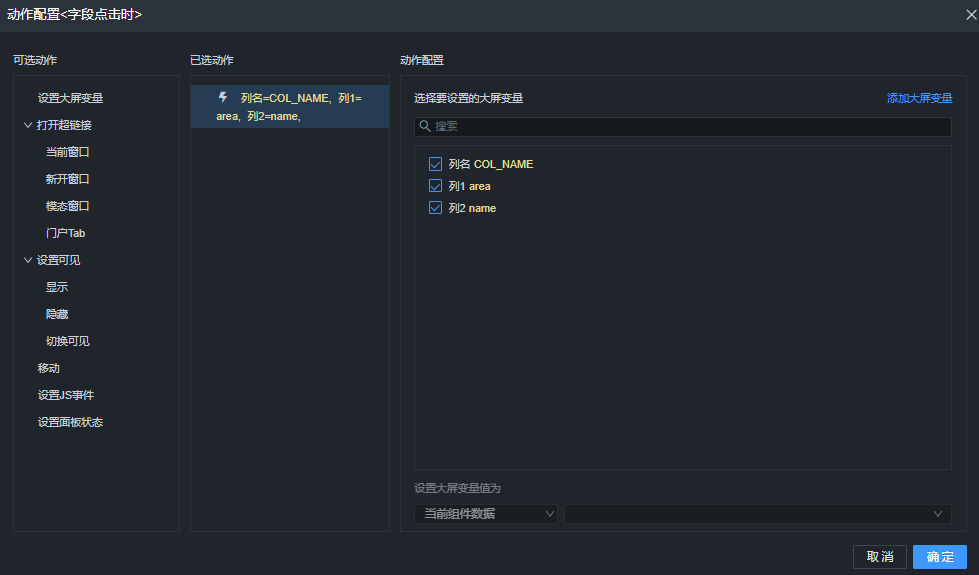Select the 切换可见 action
Image resolution: width=979 pixels, height=575 pixels.
click(x=67, y=341)
